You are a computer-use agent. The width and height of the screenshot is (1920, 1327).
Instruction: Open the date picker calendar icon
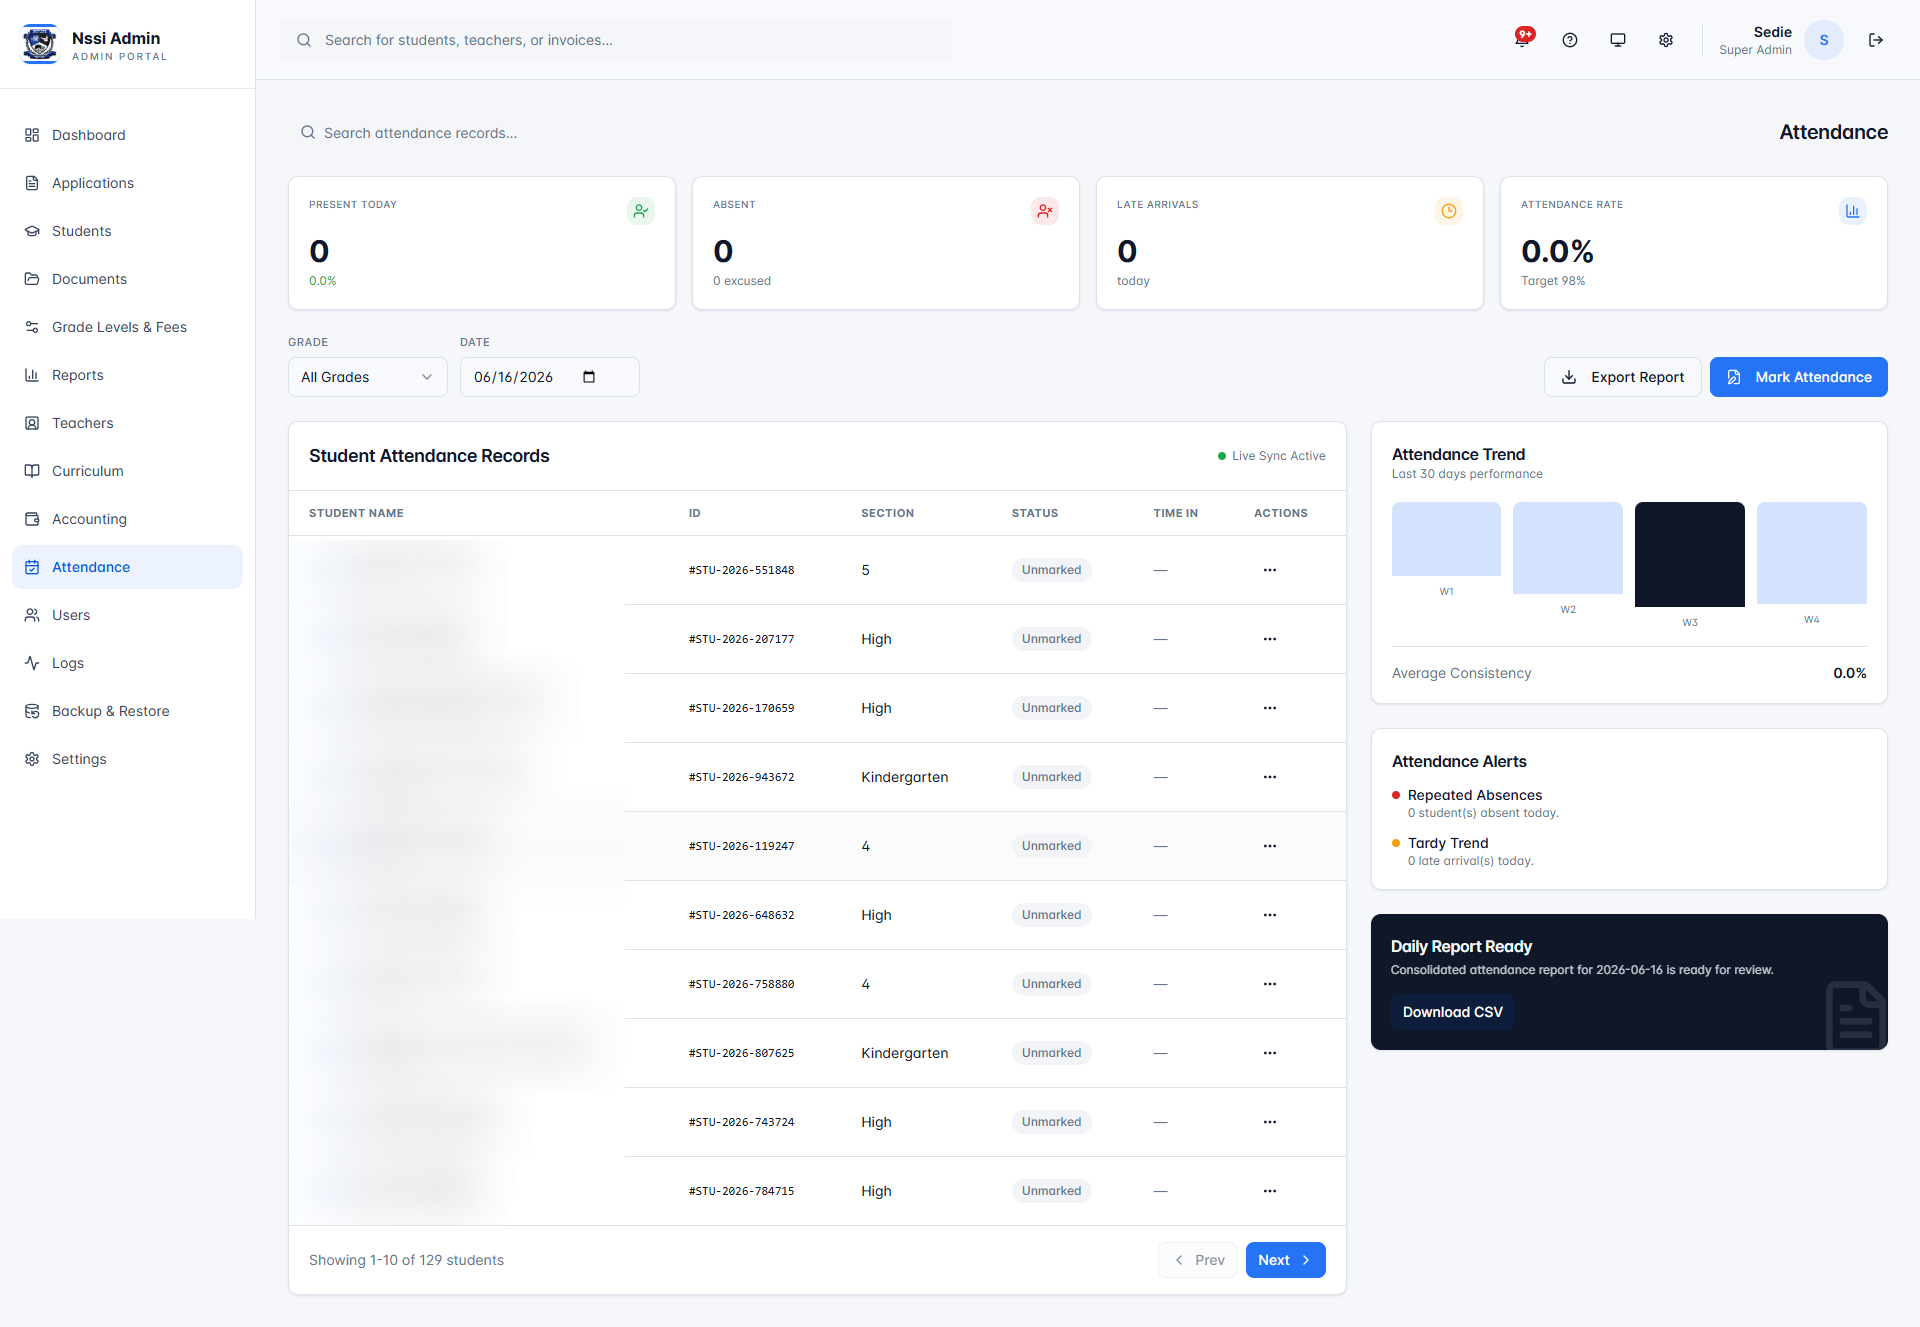click(x=589, y=377)
